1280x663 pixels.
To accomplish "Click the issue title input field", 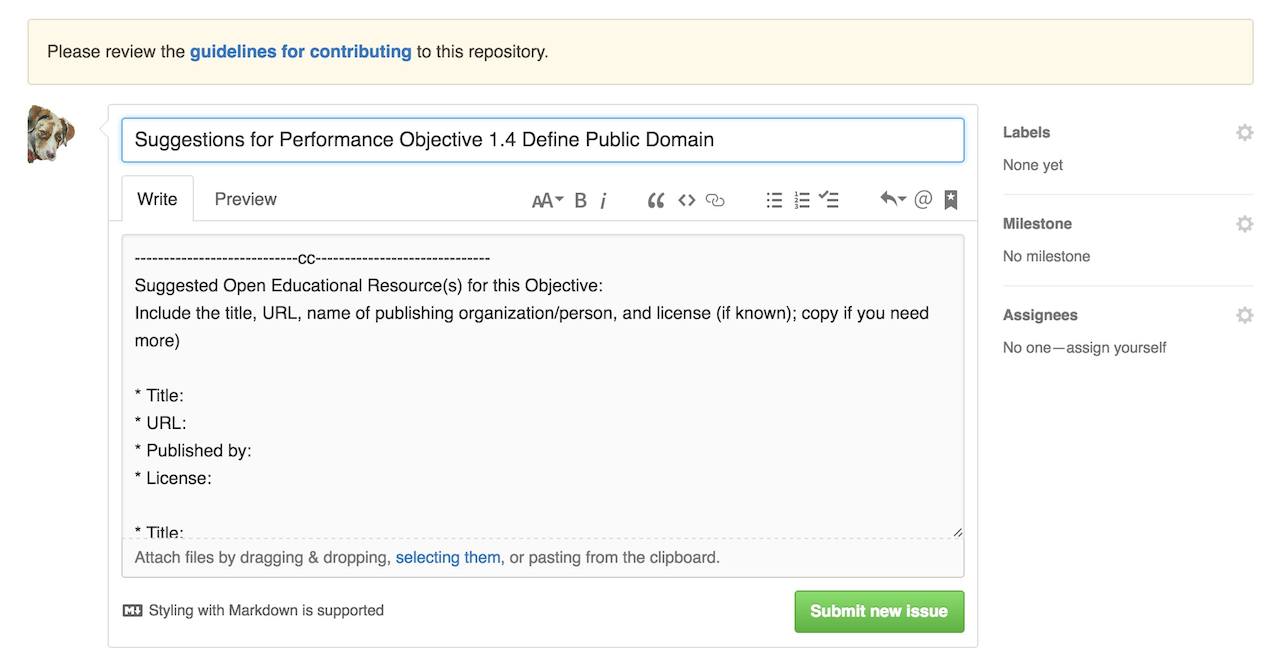I will coord(542,140).
